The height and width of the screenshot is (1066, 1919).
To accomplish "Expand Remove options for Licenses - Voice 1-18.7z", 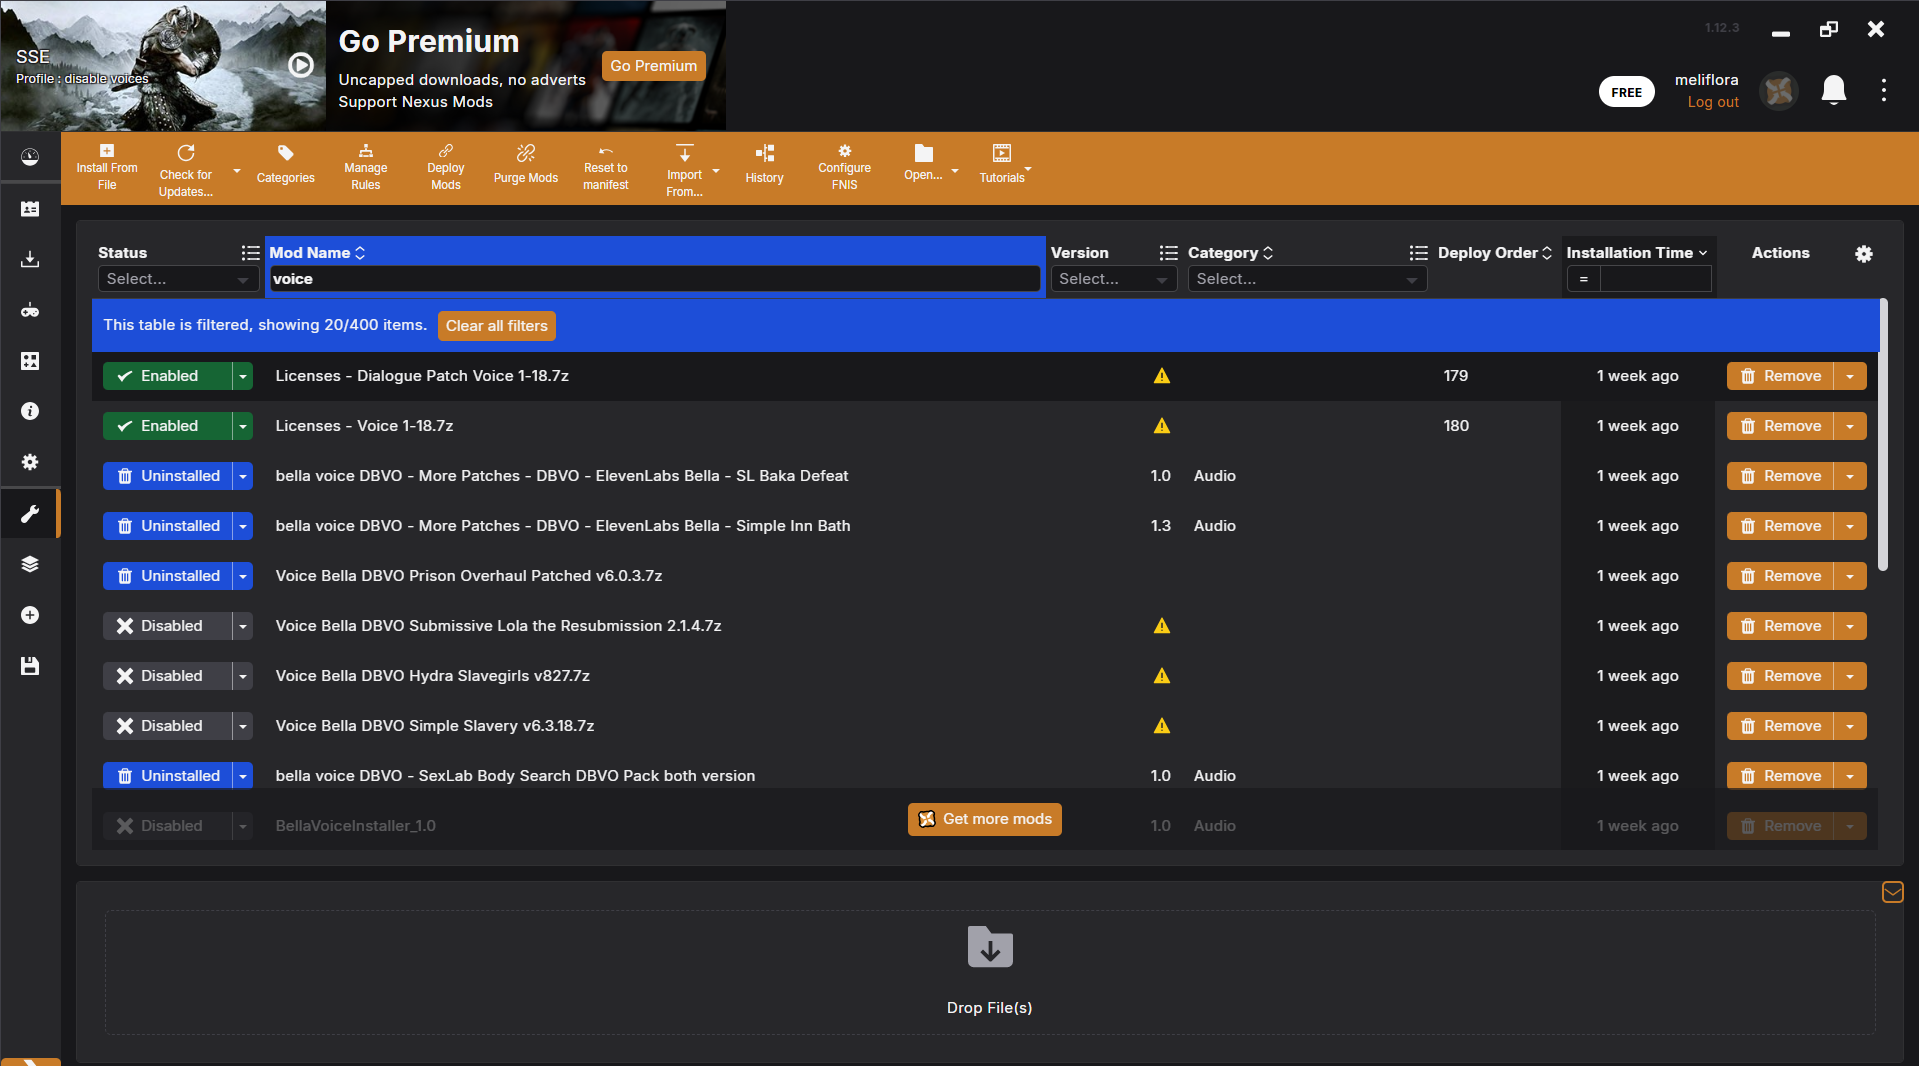I will [1850, 426].
